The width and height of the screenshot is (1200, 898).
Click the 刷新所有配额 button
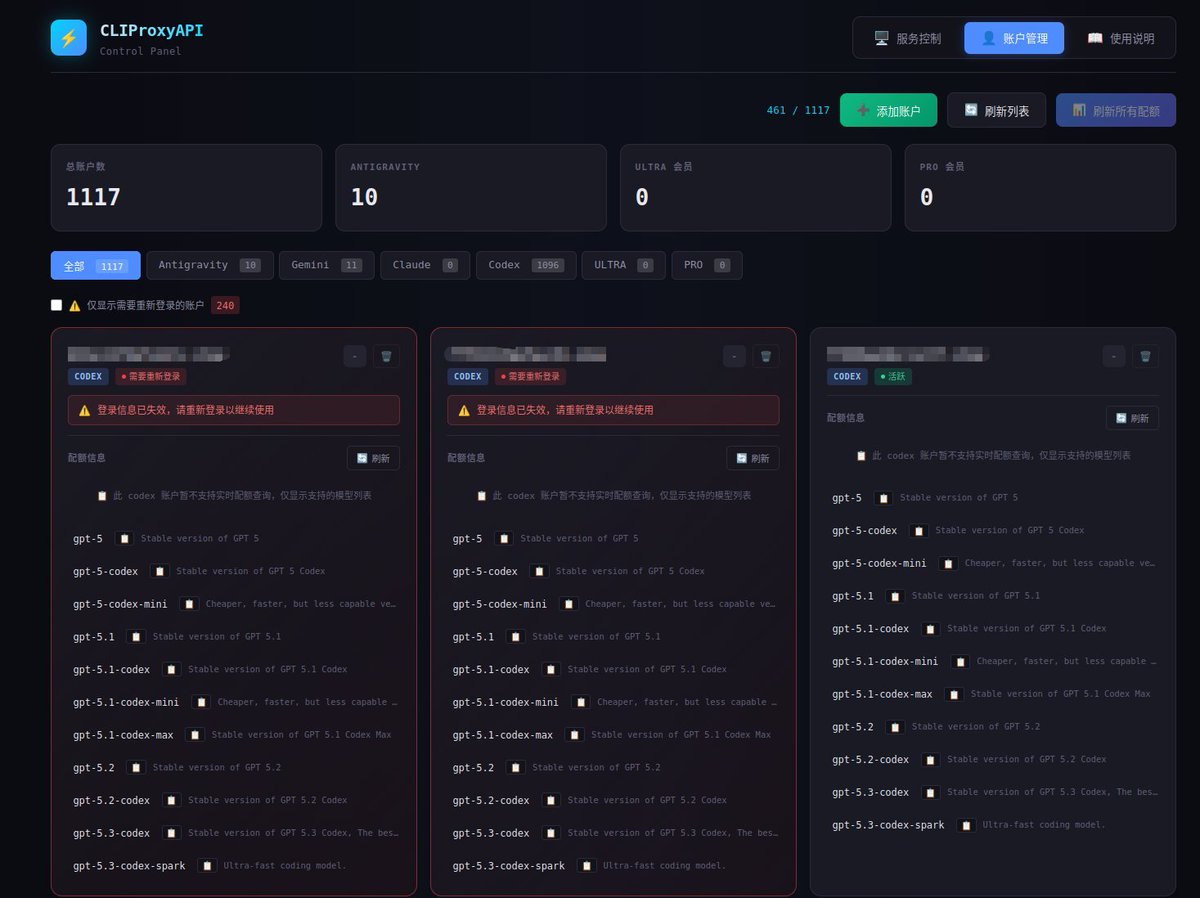(x=1115, y=110)
